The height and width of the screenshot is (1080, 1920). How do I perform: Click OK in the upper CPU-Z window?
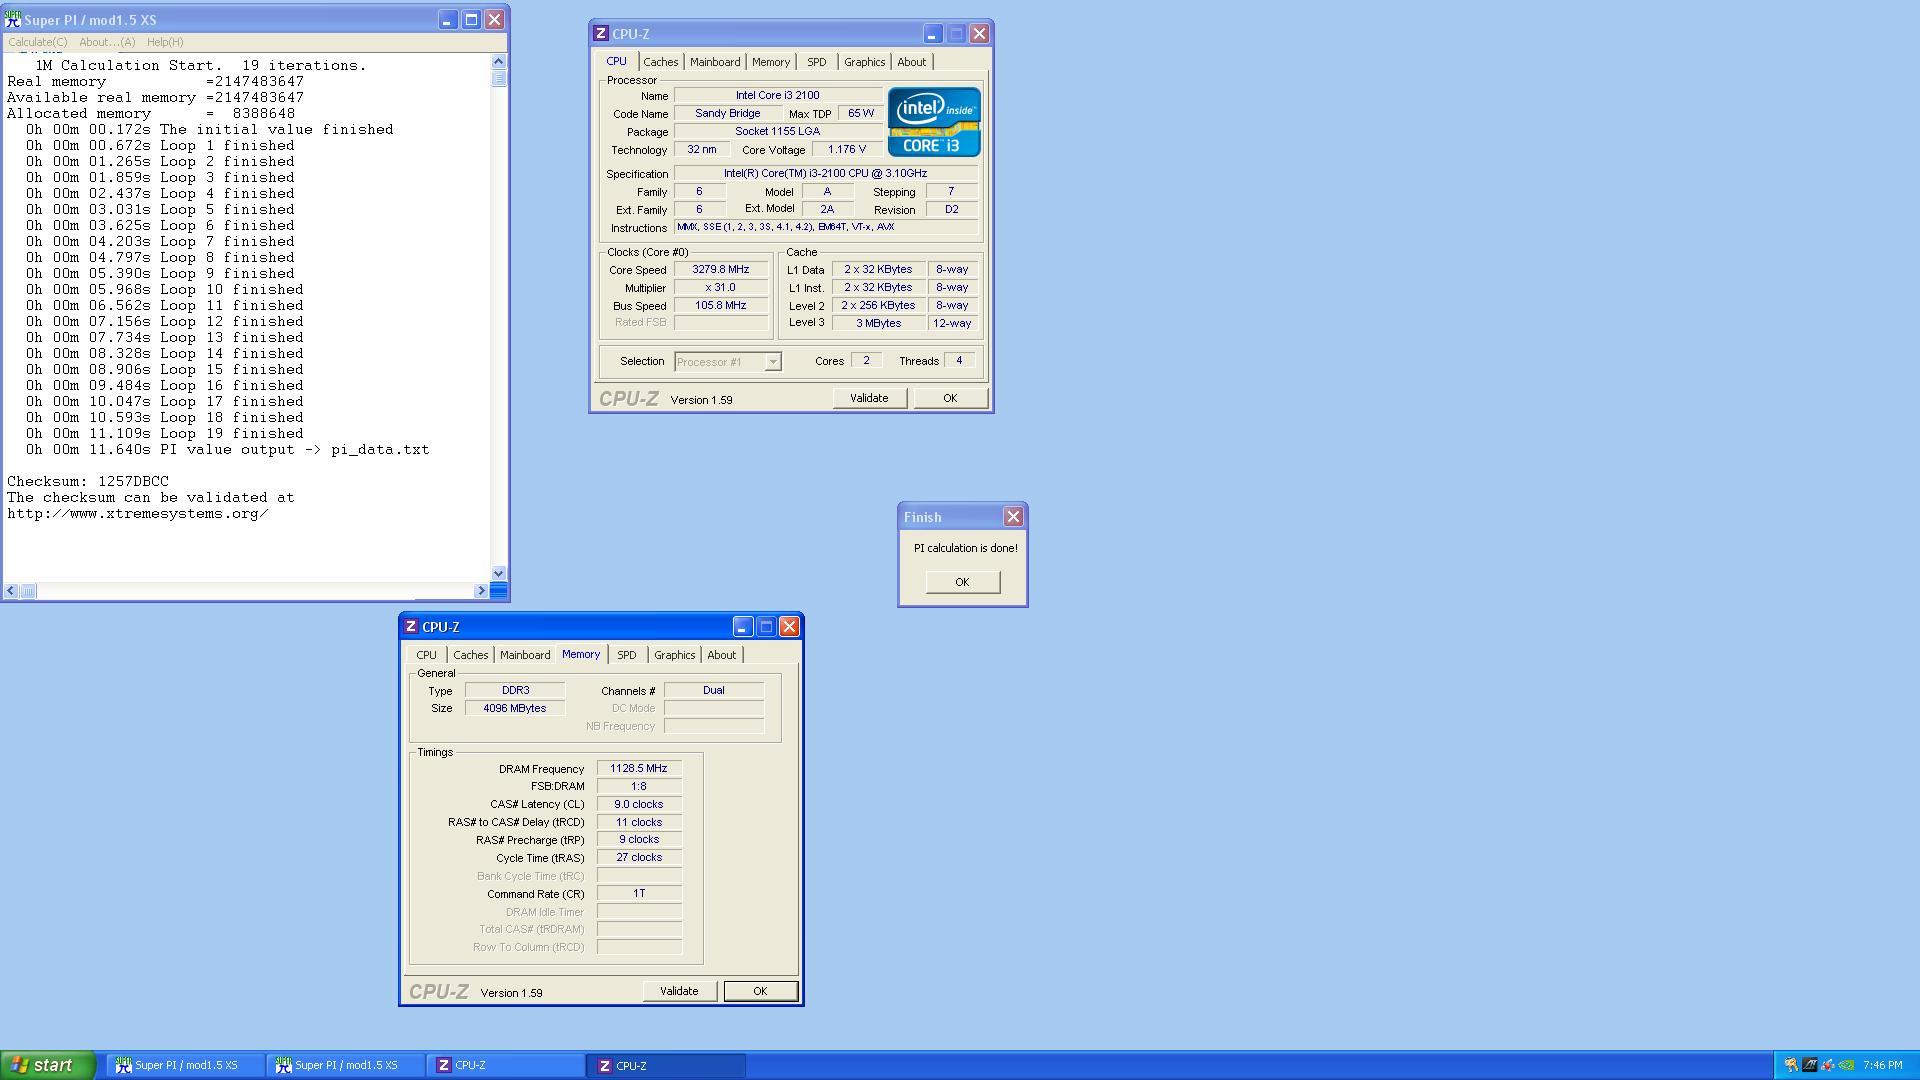[x=950, y=398]
